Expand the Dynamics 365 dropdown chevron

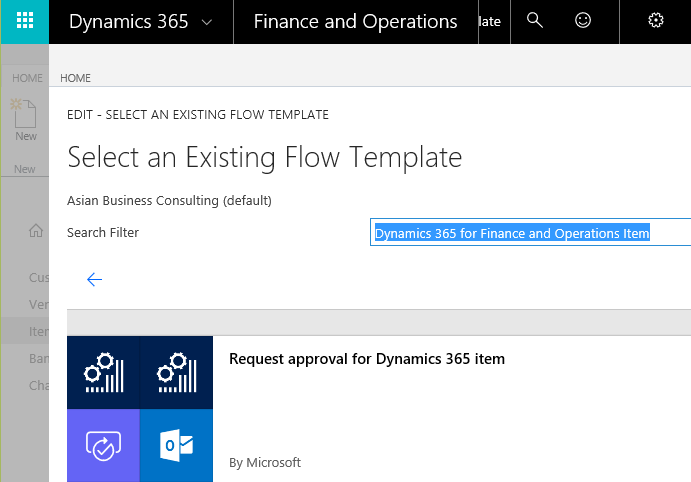(207, 22)
